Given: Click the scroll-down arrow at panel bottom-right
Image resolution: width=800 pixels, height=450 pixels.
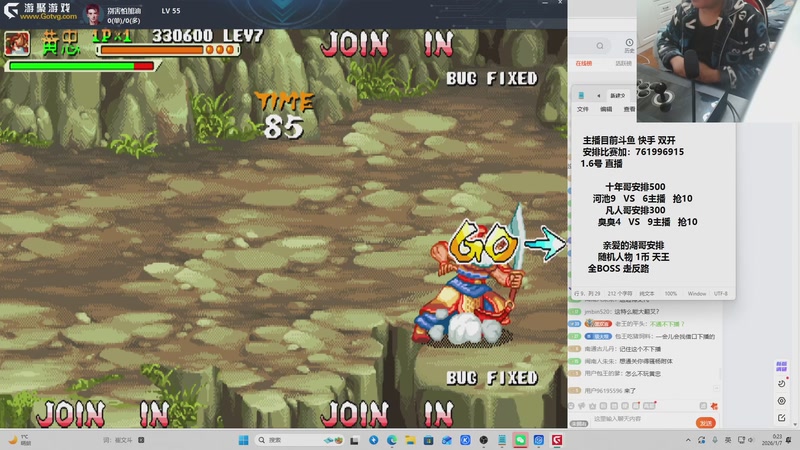Looking at the screenshot, I should [x=795, y=424].
